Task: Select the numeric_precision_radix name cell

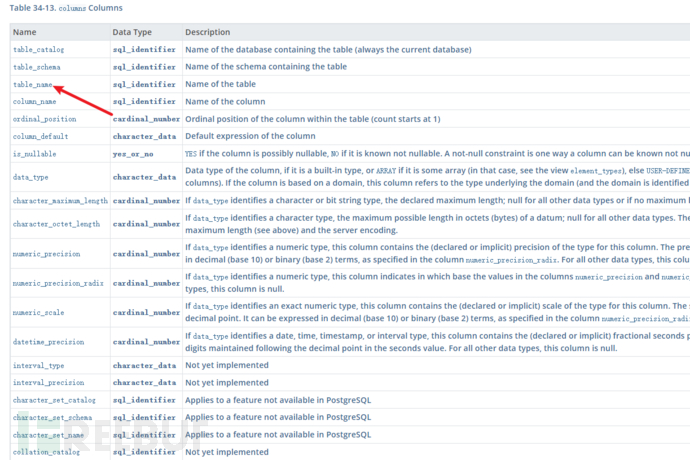Action: pos(58,283)
